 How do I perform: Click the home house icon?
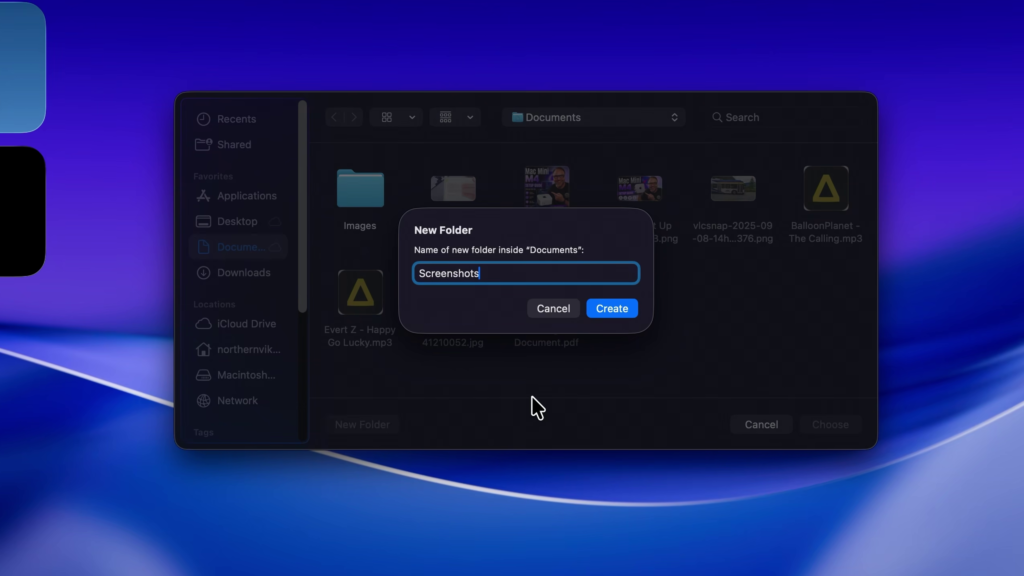pyautogui.click(x=204, y=349)
